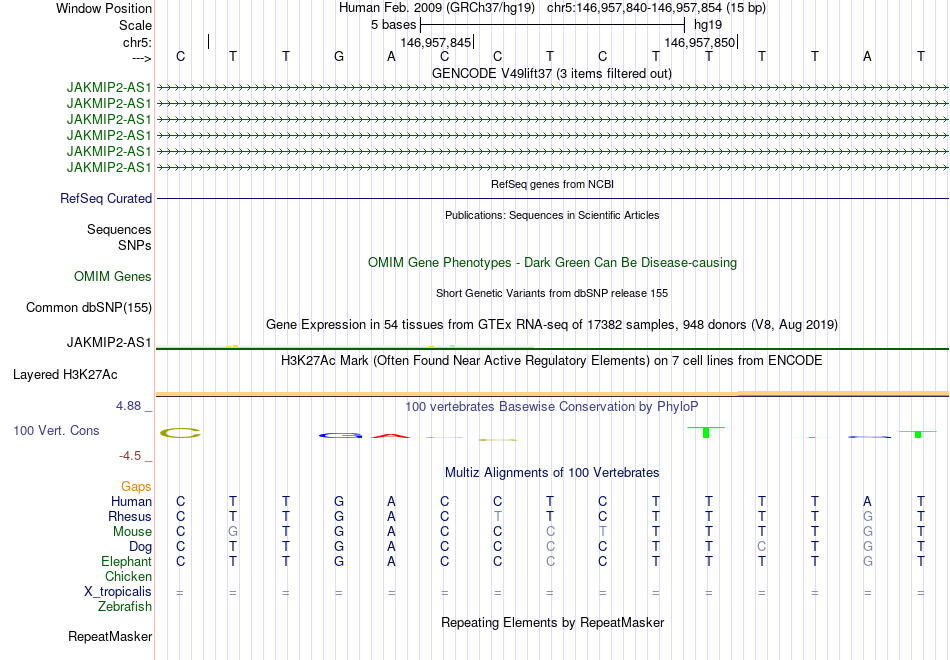Click the Mouse species label

tap(132, 532)
